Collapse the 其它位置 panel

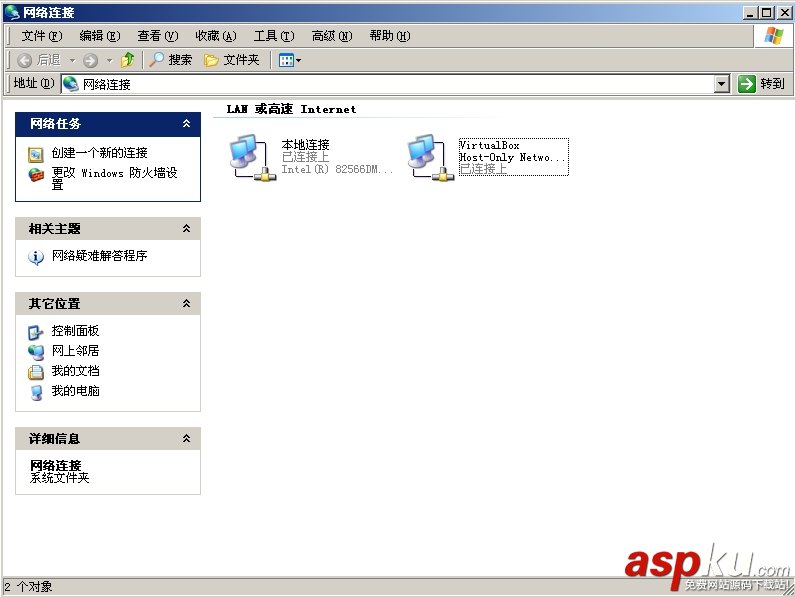pyautogui.click(x=187, y=303)
